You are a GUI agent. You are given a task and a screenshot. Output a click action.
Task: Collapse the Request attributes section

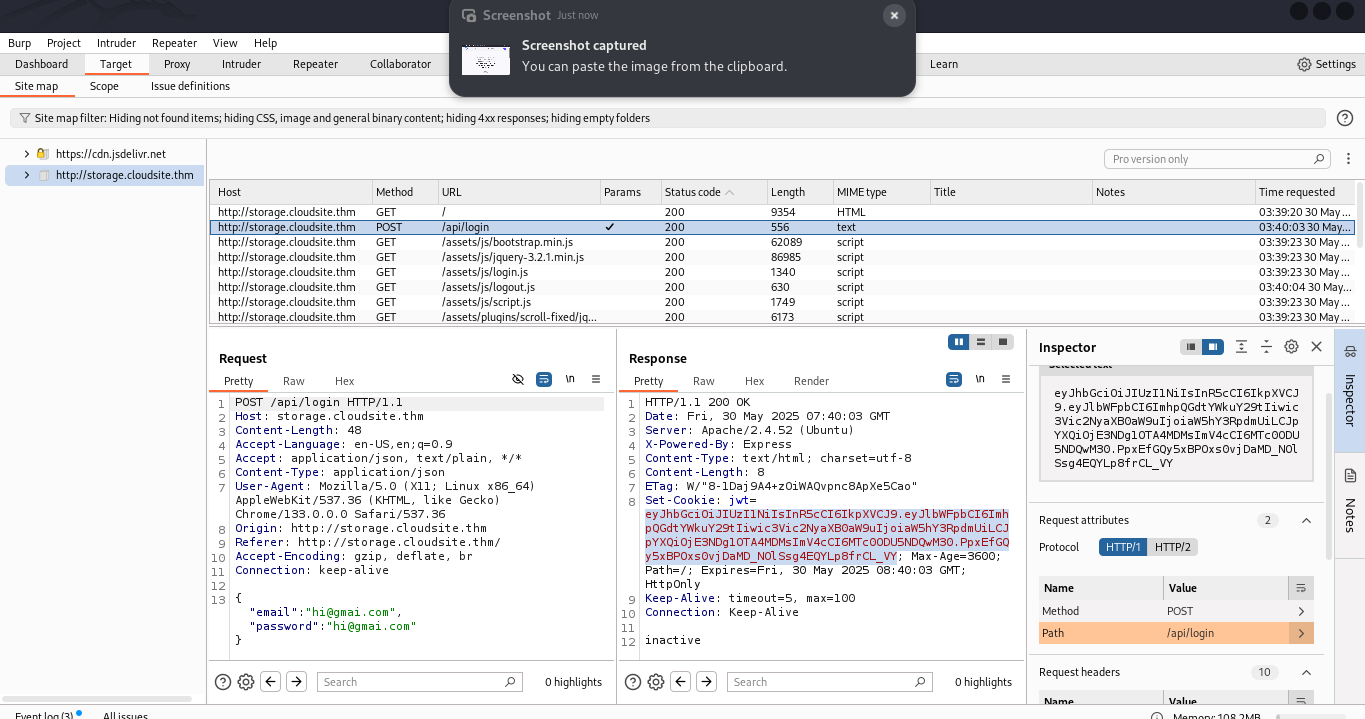[1306, 520]
